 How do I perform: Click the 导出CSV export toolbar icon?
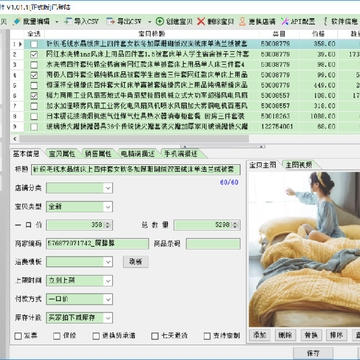pos(110,21)
